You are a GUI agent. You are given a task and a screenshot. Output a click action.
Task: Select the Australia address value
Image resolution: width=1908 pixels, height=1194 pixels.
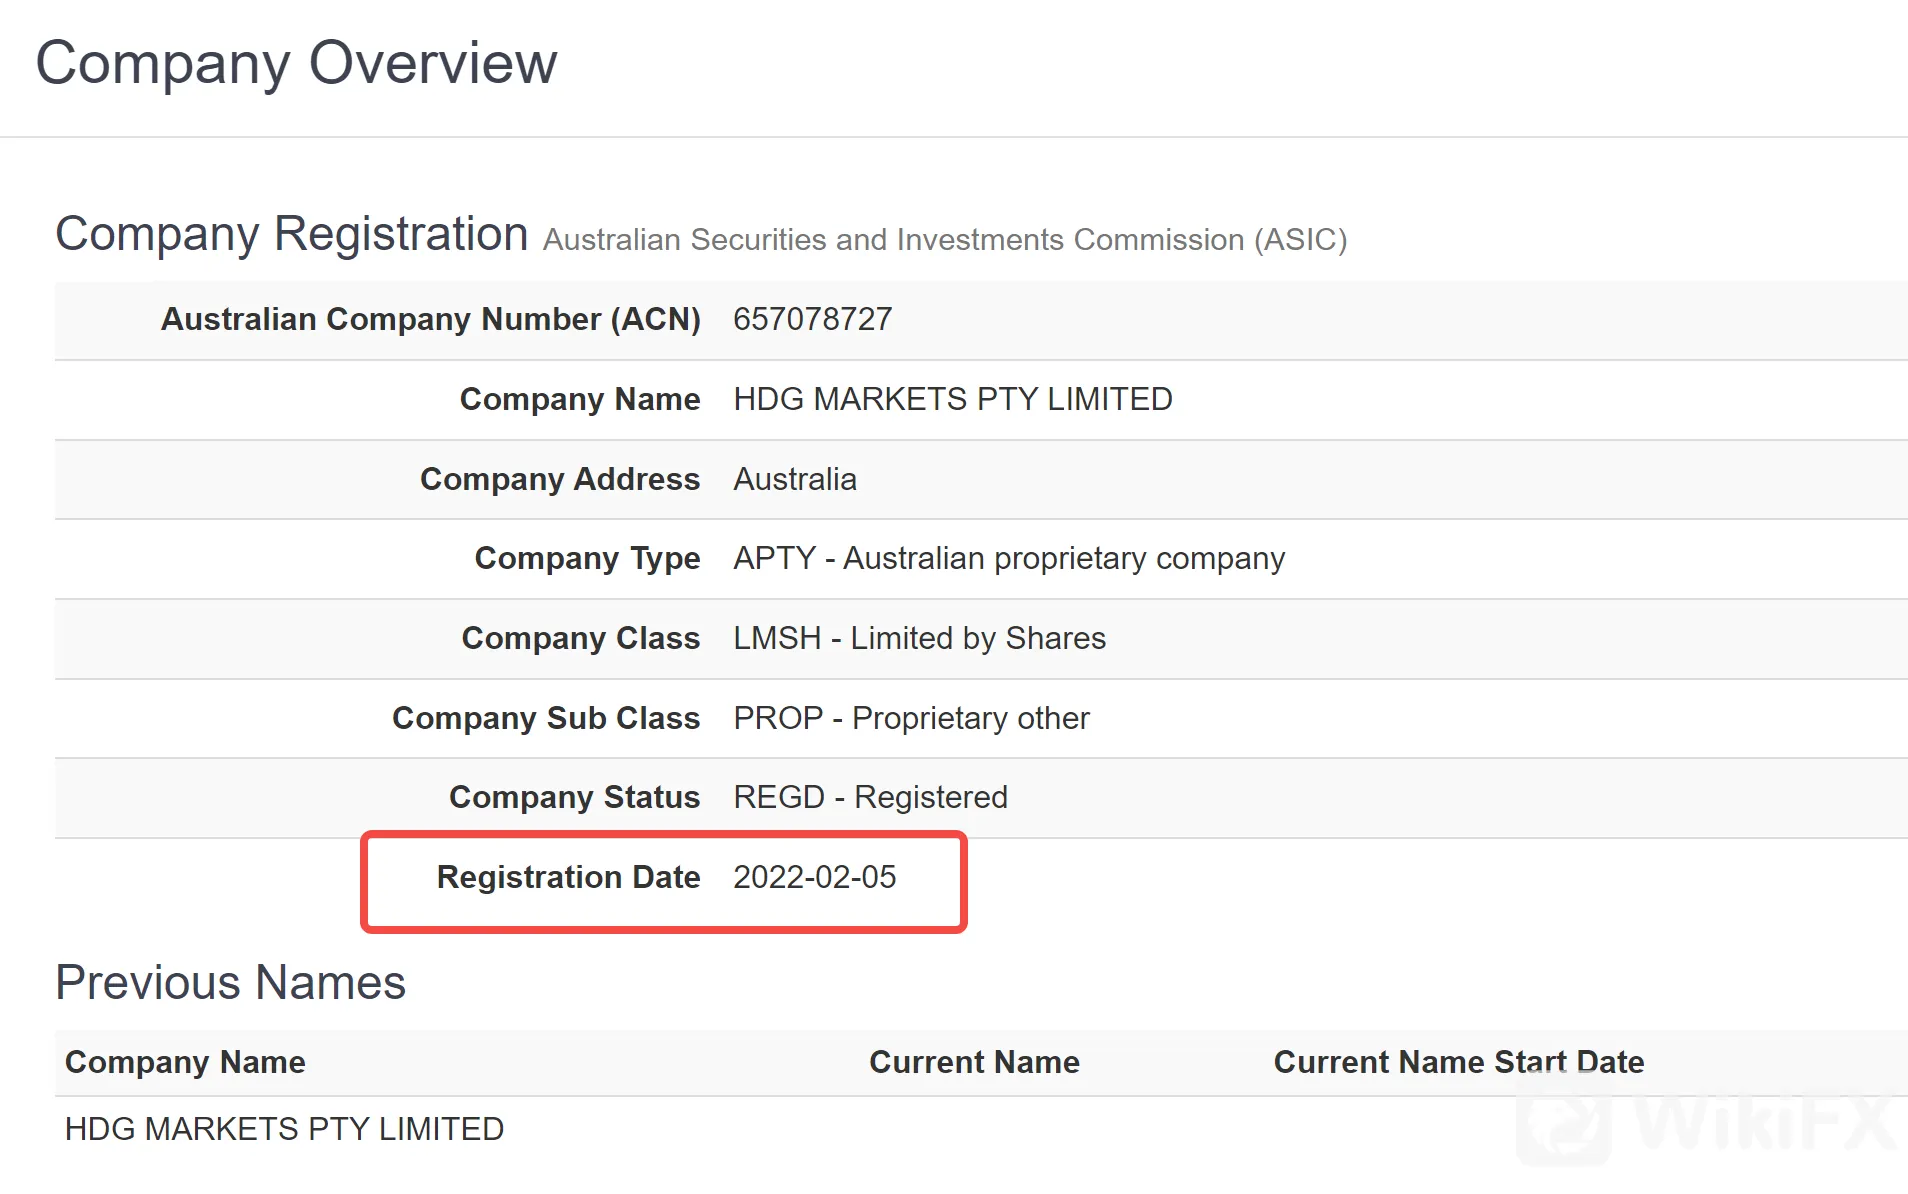(x=795, y=479)
